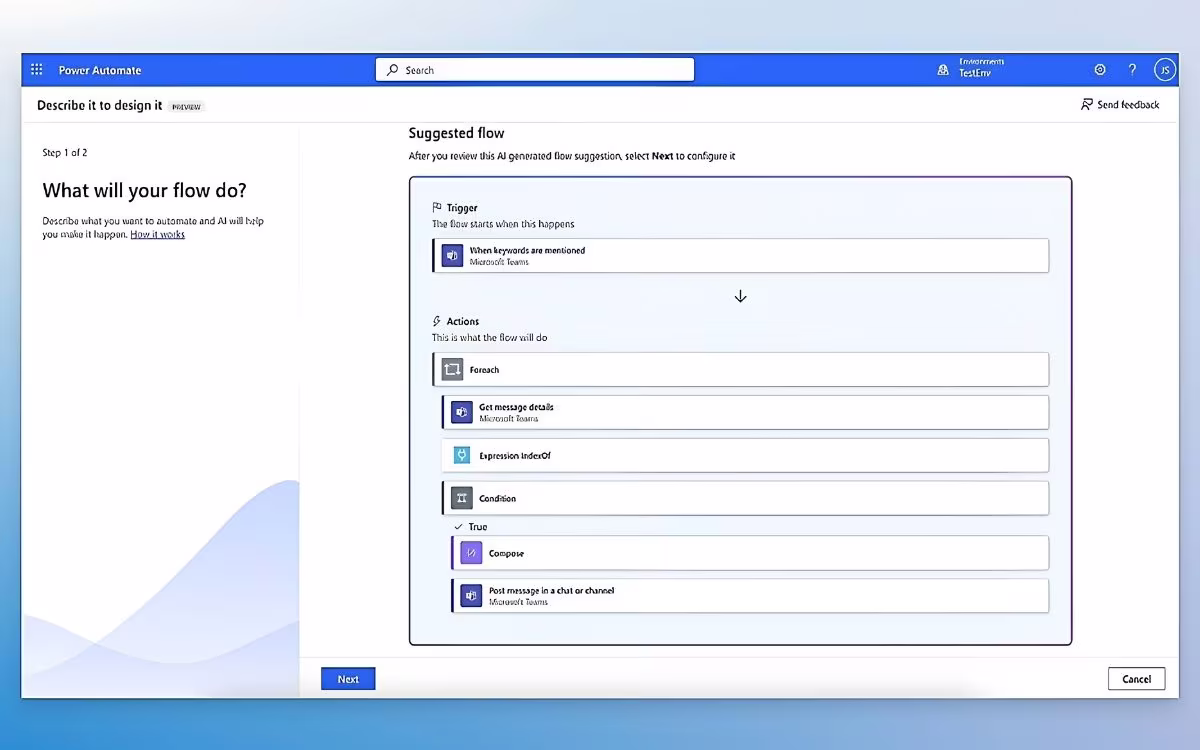Click 'What will your flow do?' heading
The width and height of the screenshot is (1200, 750).
pos(144,190)
